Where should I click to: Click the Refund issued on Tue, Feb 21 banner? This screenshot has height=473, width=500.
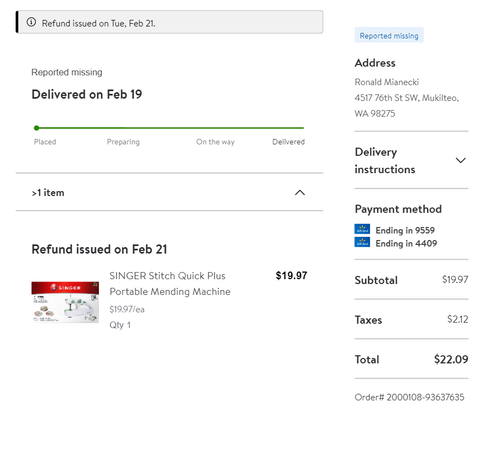[169, 22]
